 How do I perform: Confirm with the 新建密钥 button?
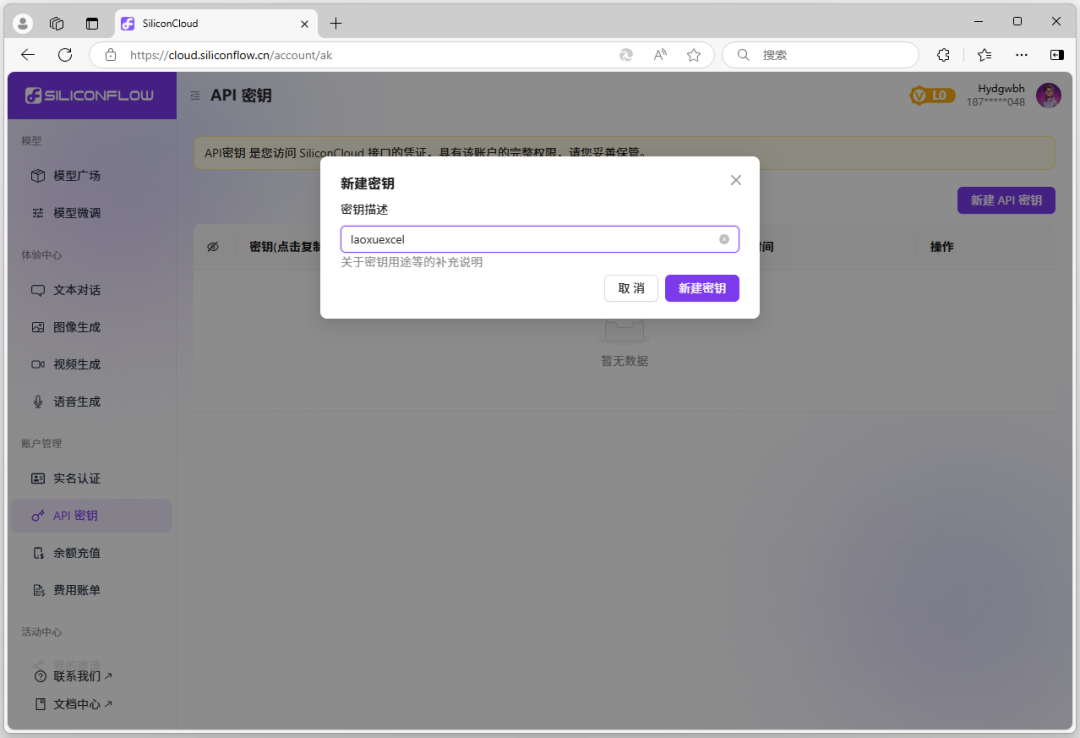(x=702, y=288)
